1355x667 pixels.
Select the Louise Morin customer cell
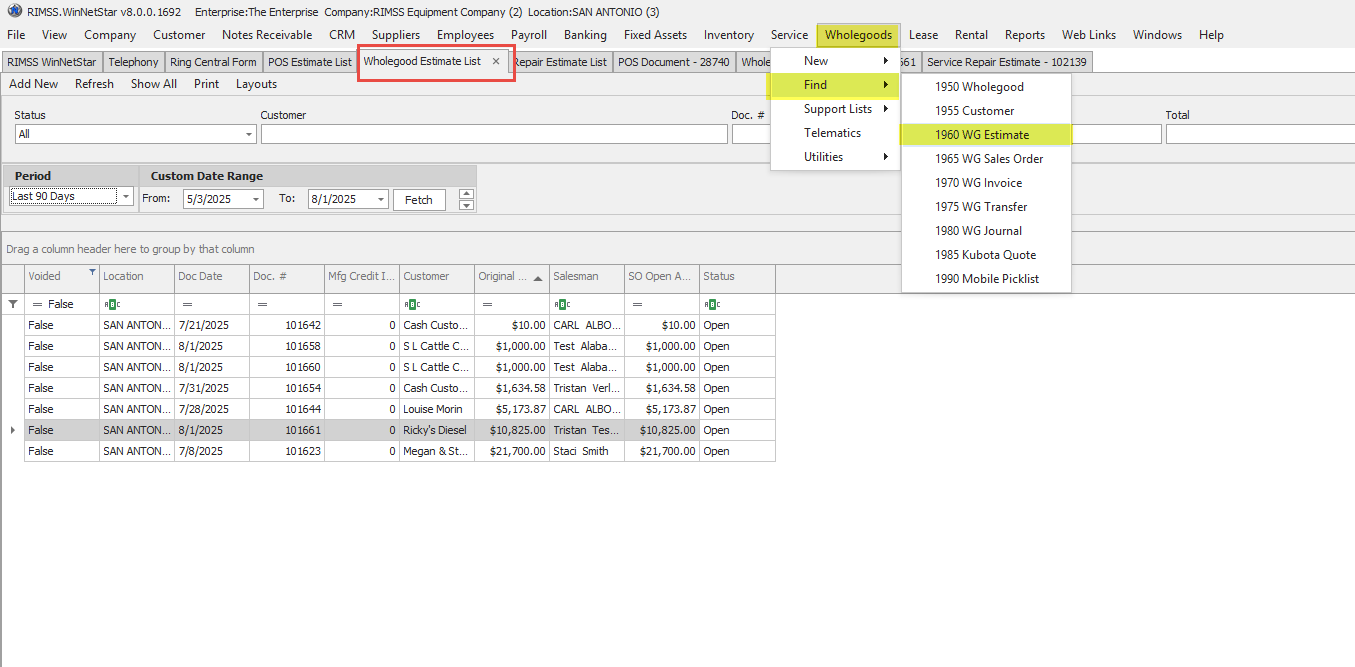tap(437, 409)
